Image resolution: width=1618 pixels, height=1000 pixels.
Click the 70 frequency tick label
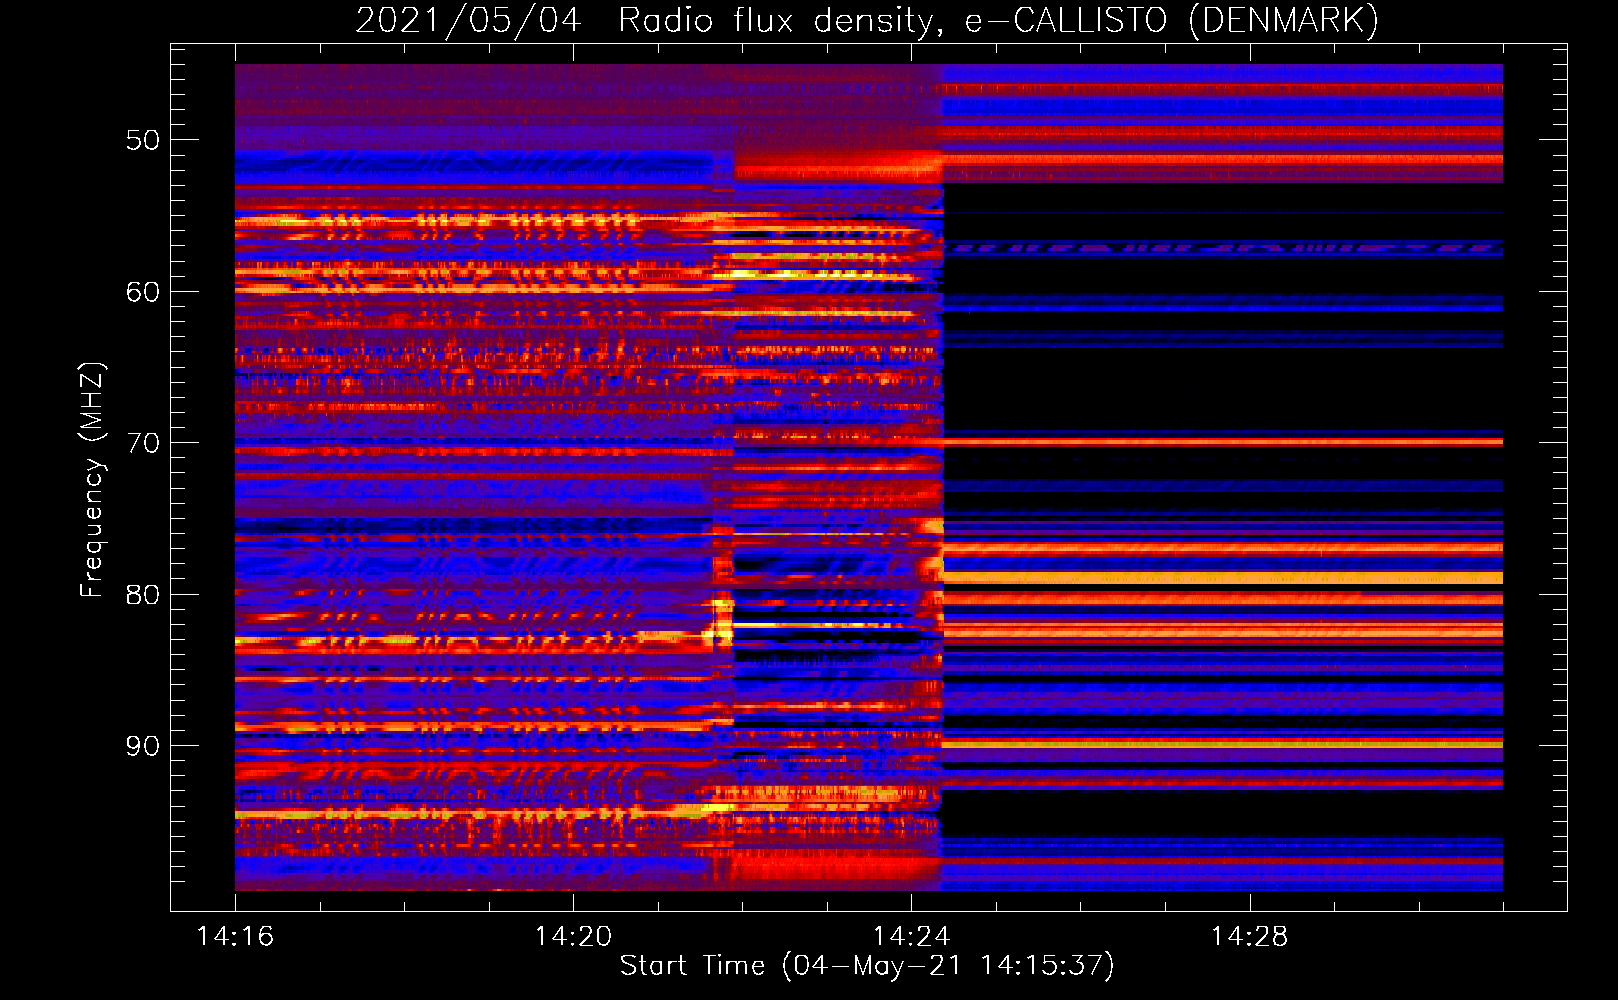pyautogui.click(x=143, y=443)
